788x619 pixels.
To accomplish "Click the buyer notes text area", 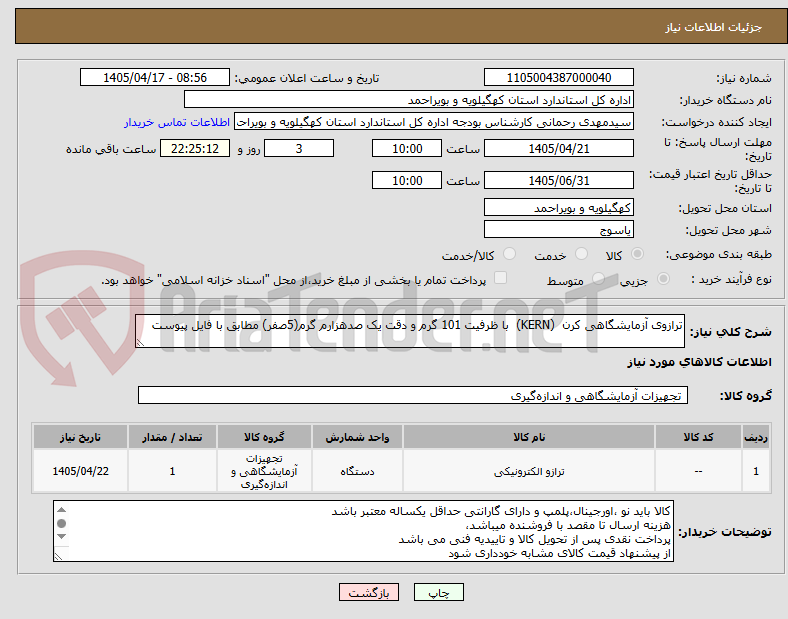I will 363,531.
